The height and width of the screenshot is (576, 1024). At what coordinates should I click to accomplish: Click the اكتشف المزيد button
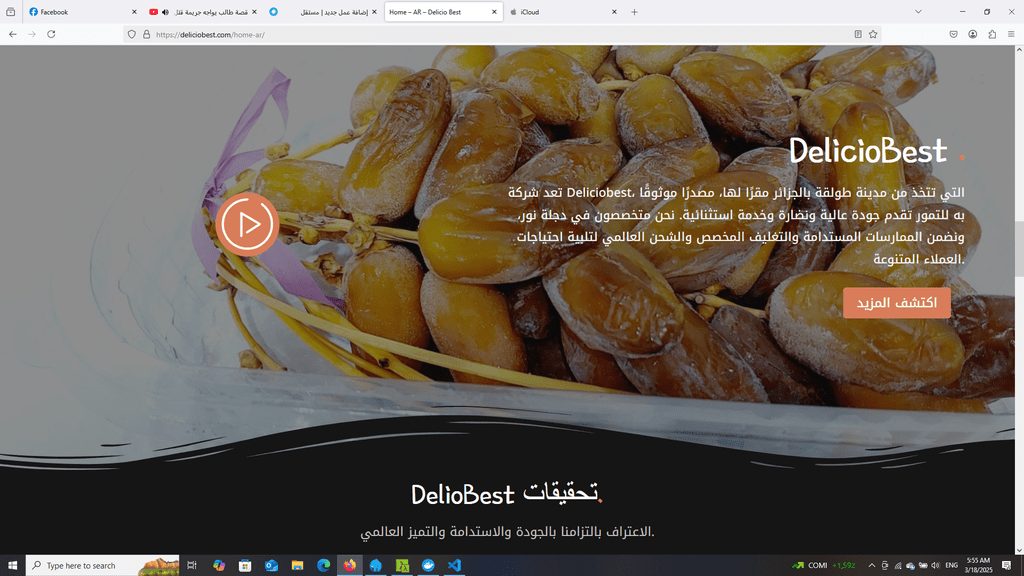[x=897, y=303]
